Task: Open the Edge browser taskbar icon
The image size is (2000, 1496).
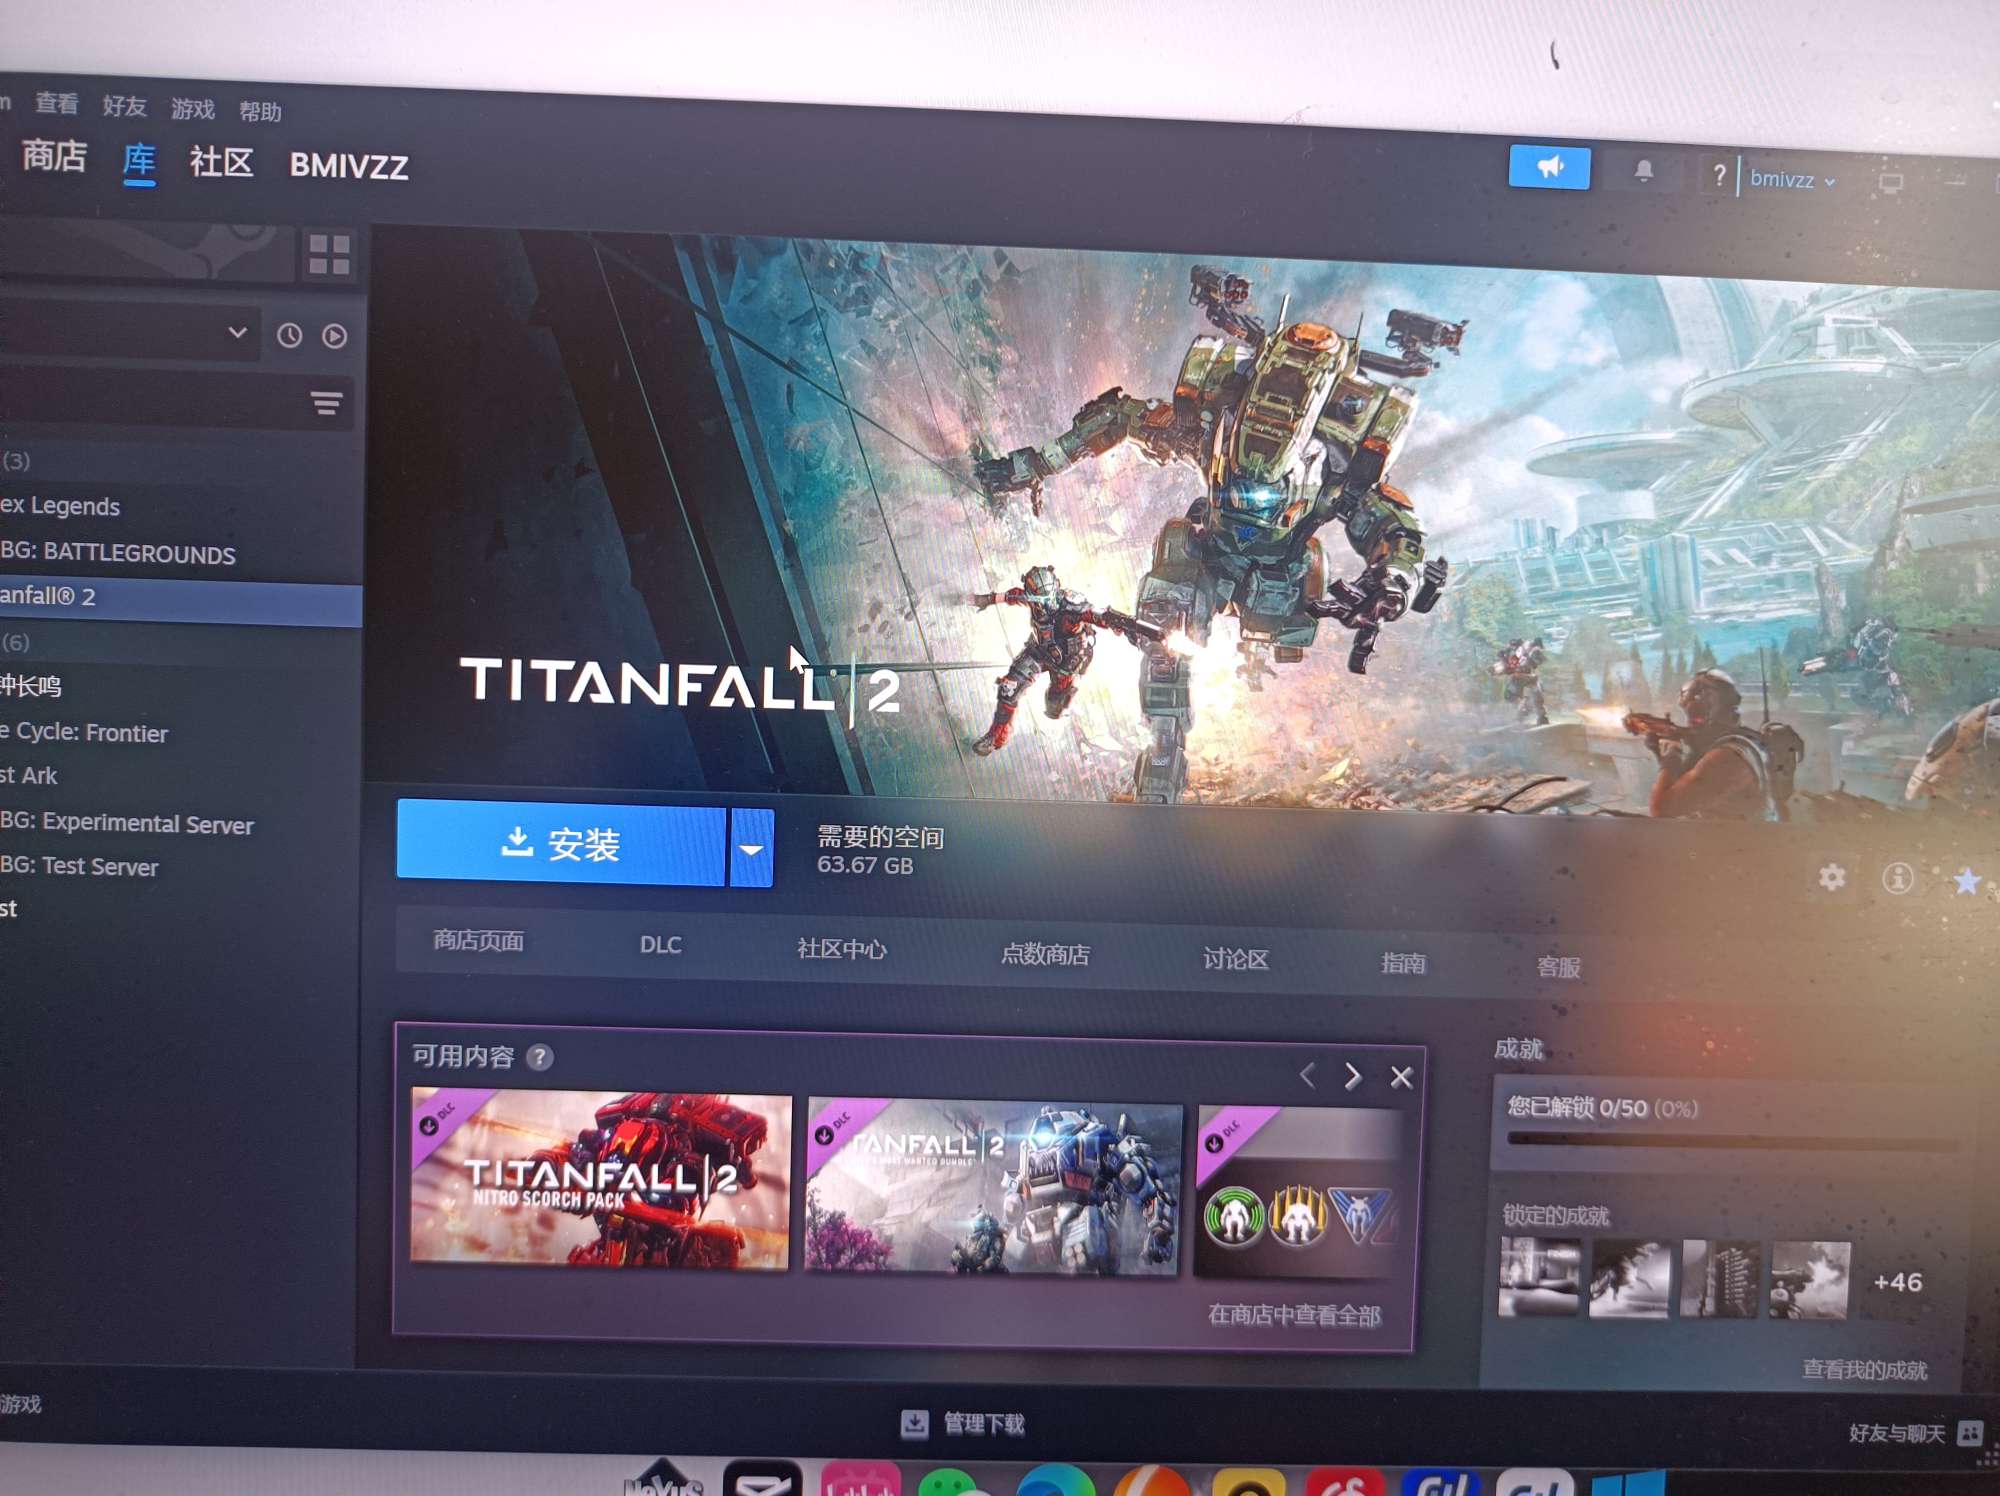Action: pyautogui.click(x=1054, y=1481)
